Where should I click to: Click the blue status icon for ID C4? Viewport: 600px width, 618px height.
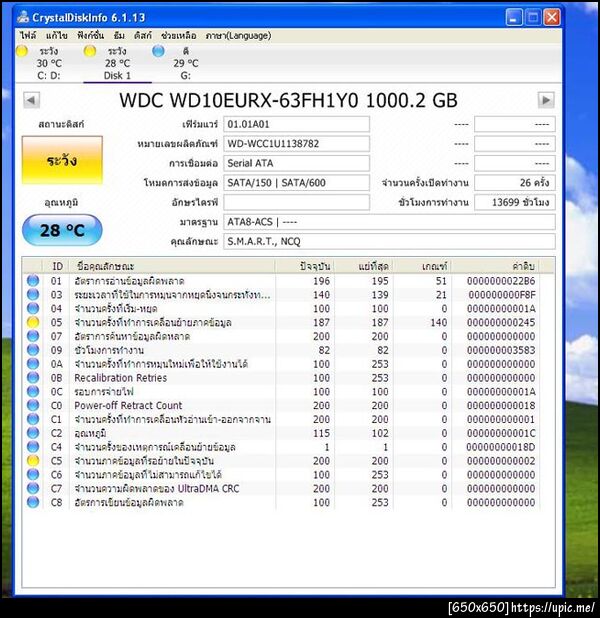point(33,447)
